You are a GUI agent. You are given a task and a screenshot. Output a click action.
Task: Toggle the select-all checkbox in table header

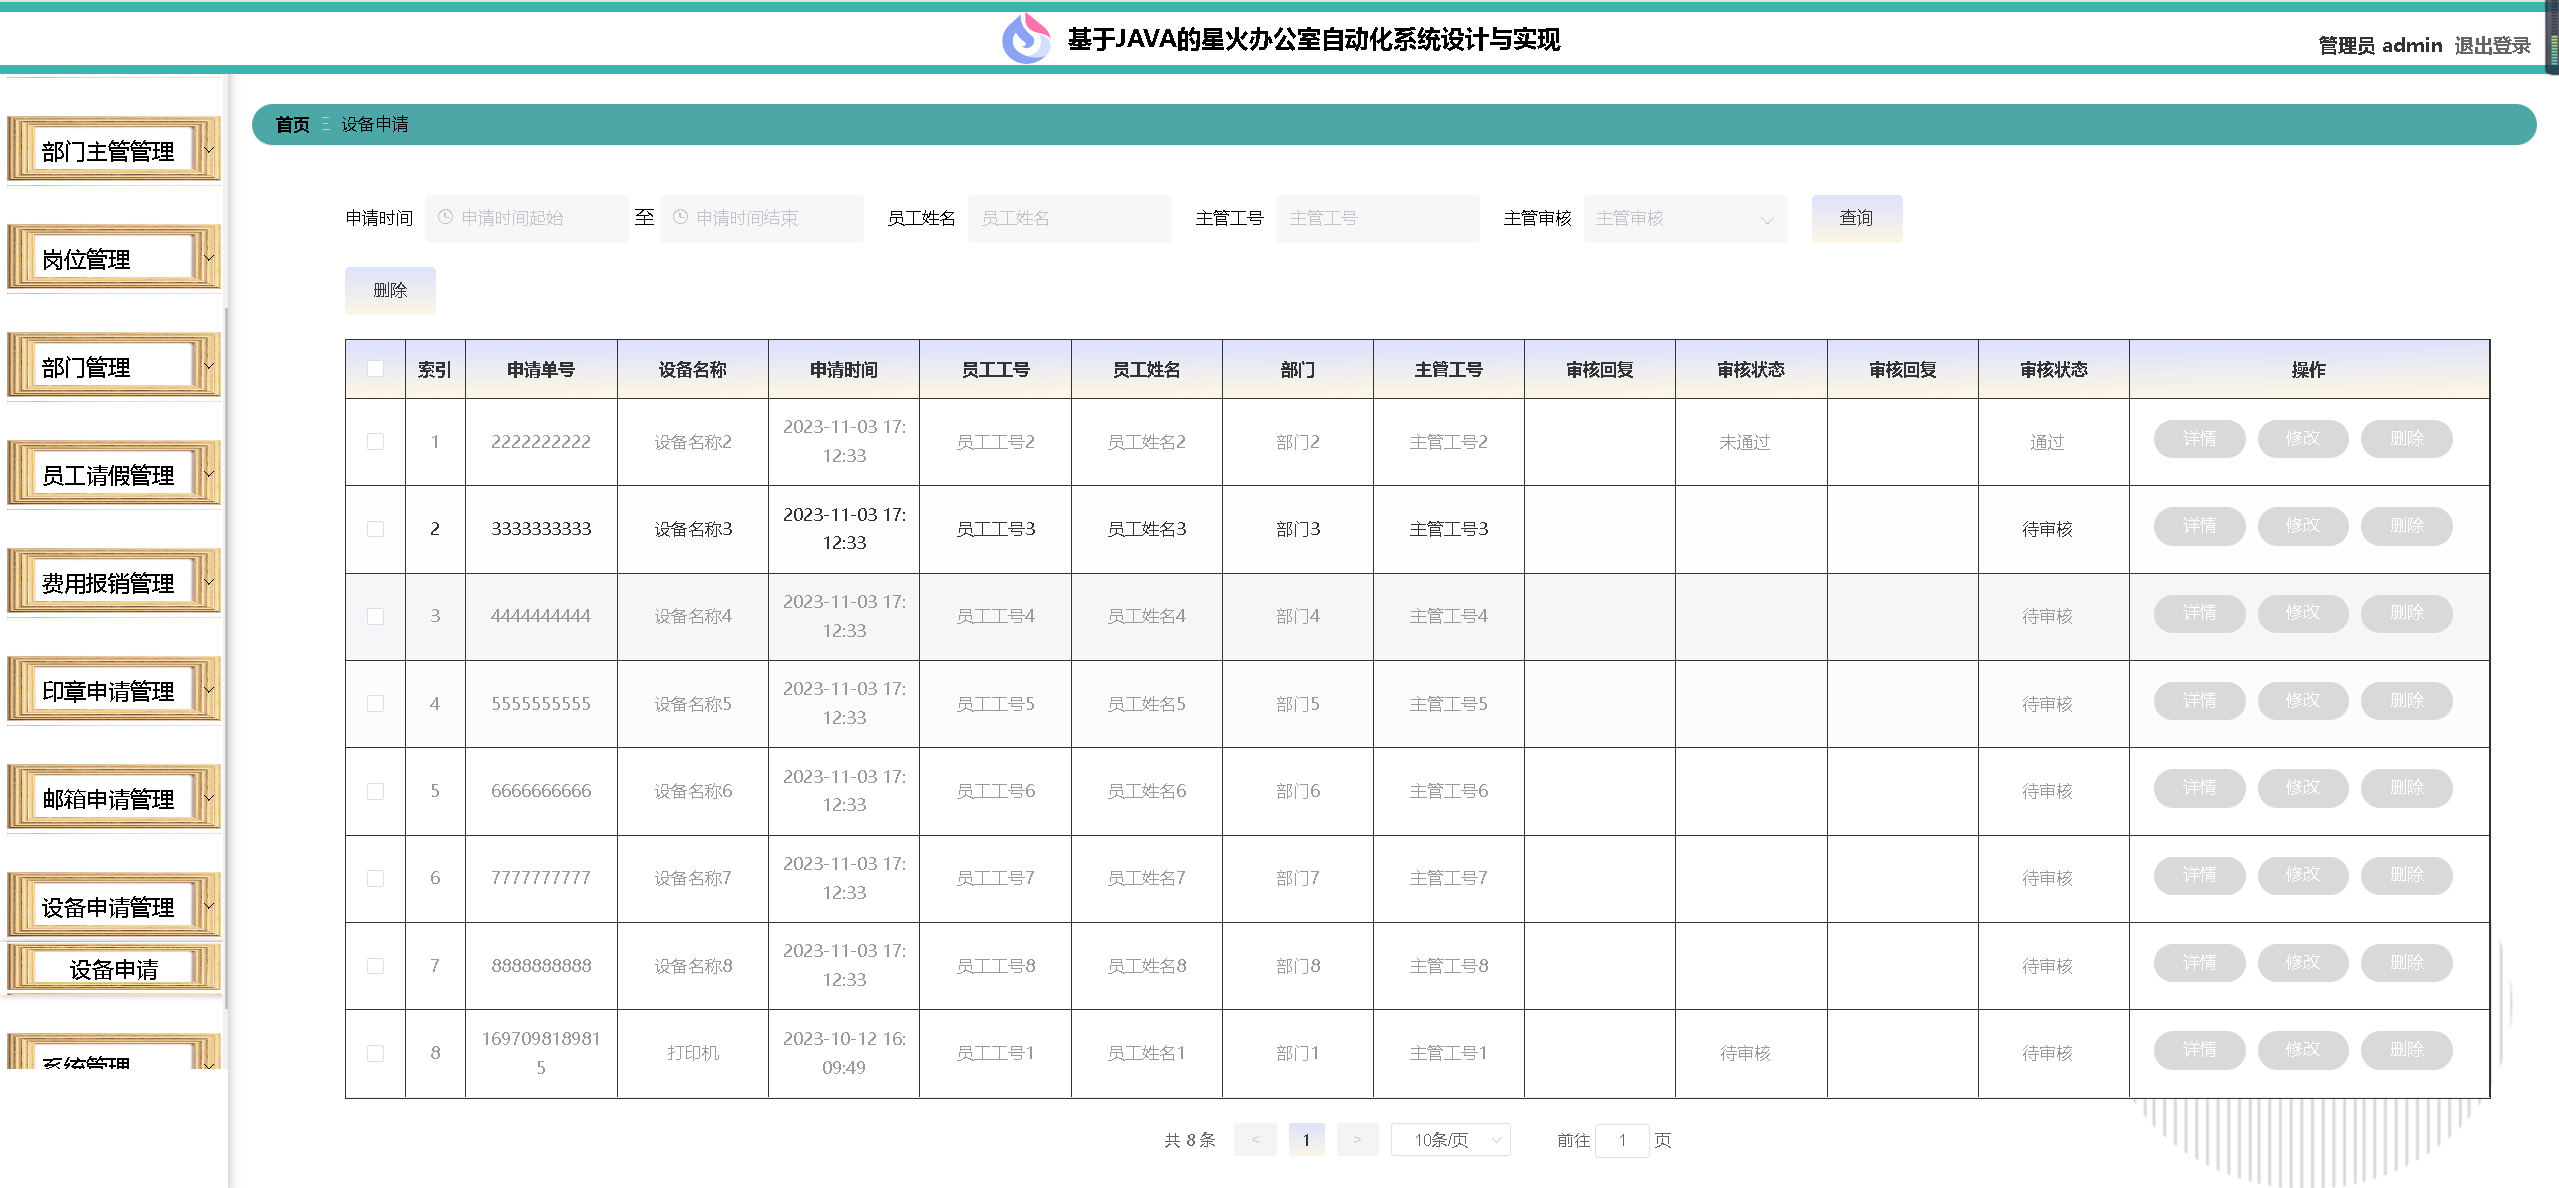coord(375,368)
